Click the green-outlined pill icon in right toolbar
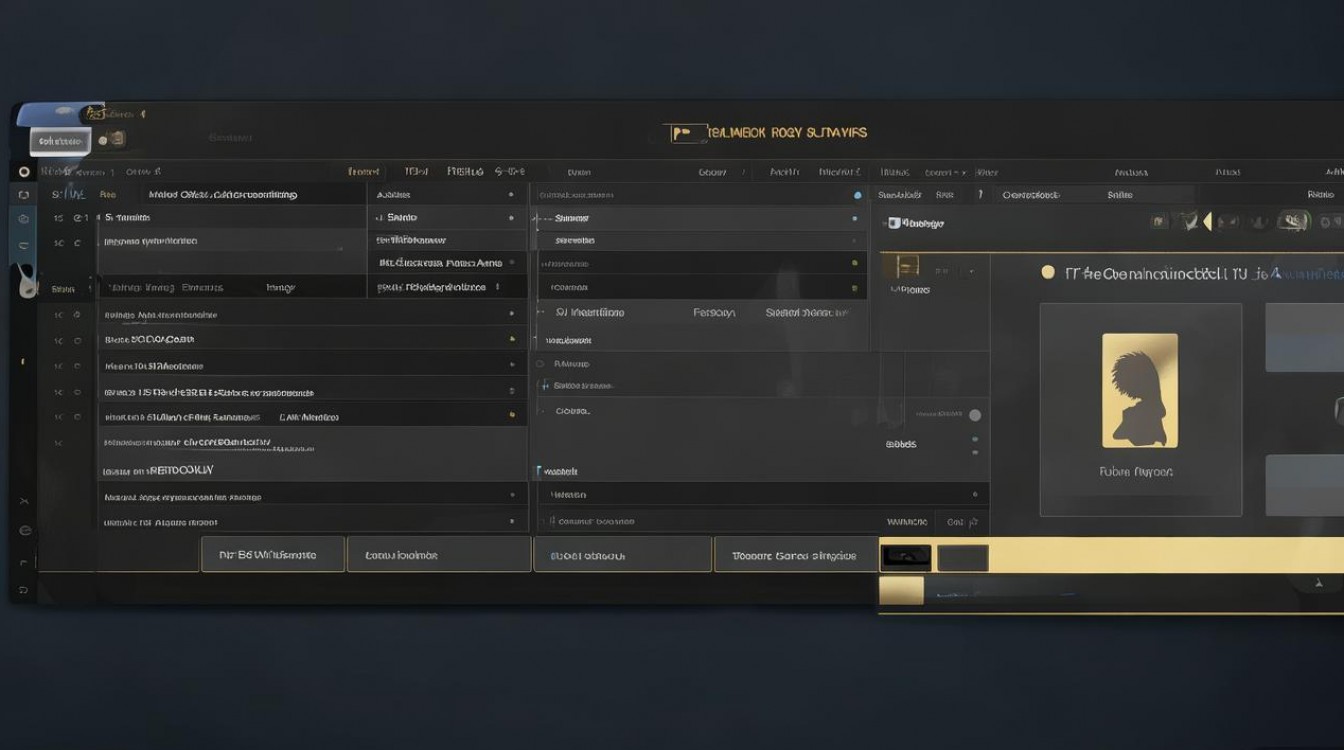1344x750 pixels. point(1294,221)
